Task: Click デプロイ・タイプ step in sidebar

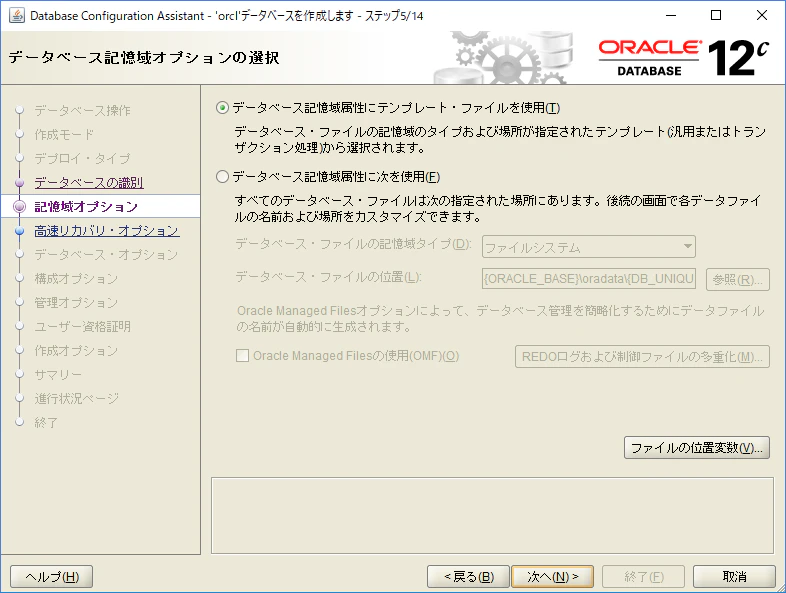Action: click(82, 158)
